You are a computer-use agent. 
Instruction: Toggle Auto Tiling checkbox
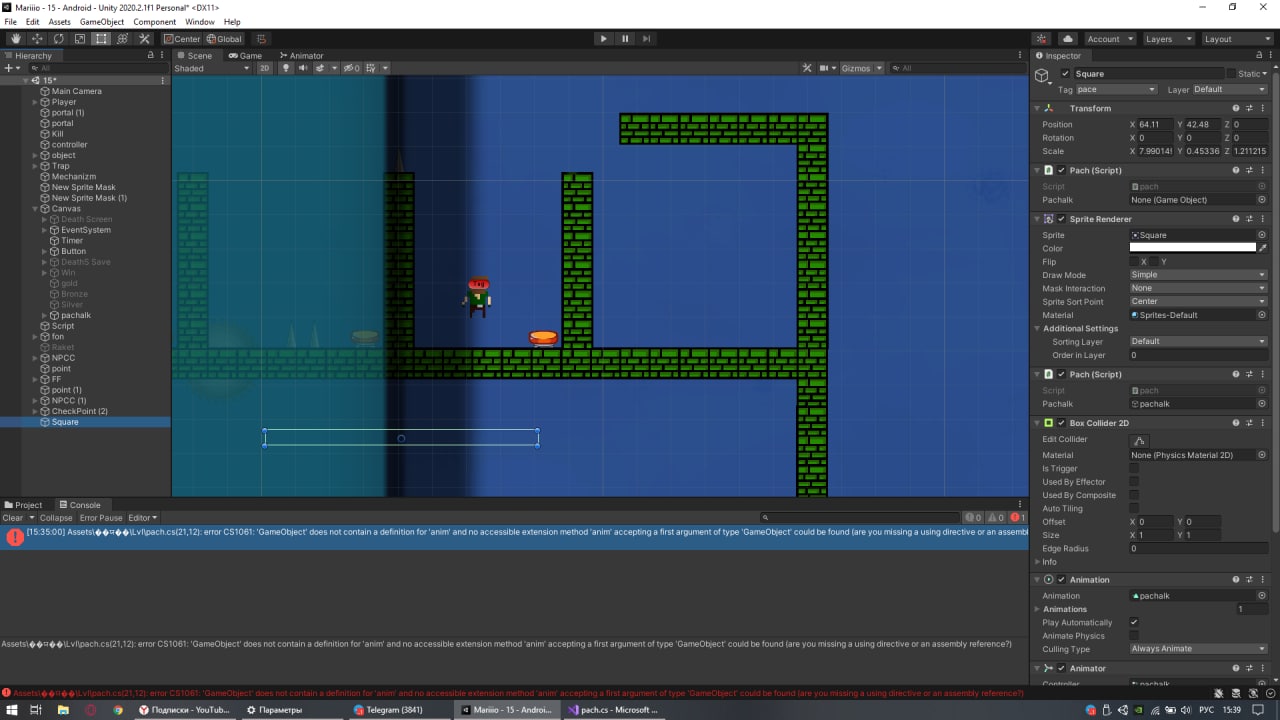pyautogui.click(x=1134, y=508)
